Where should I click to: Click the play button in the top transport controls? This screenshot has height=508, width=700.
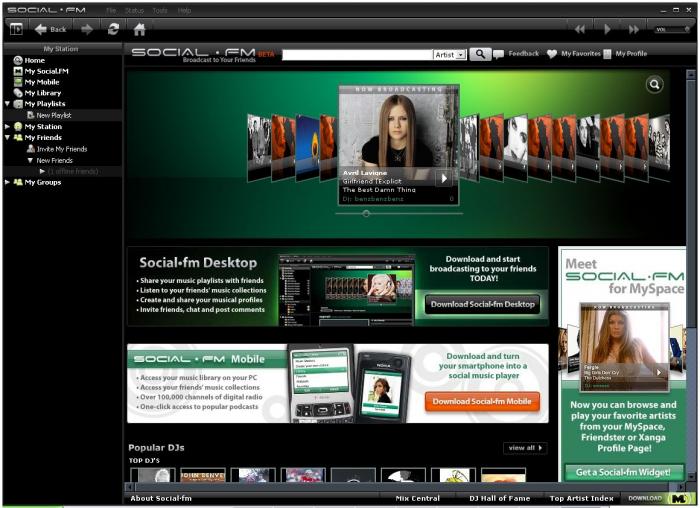[x=607, y=29]
